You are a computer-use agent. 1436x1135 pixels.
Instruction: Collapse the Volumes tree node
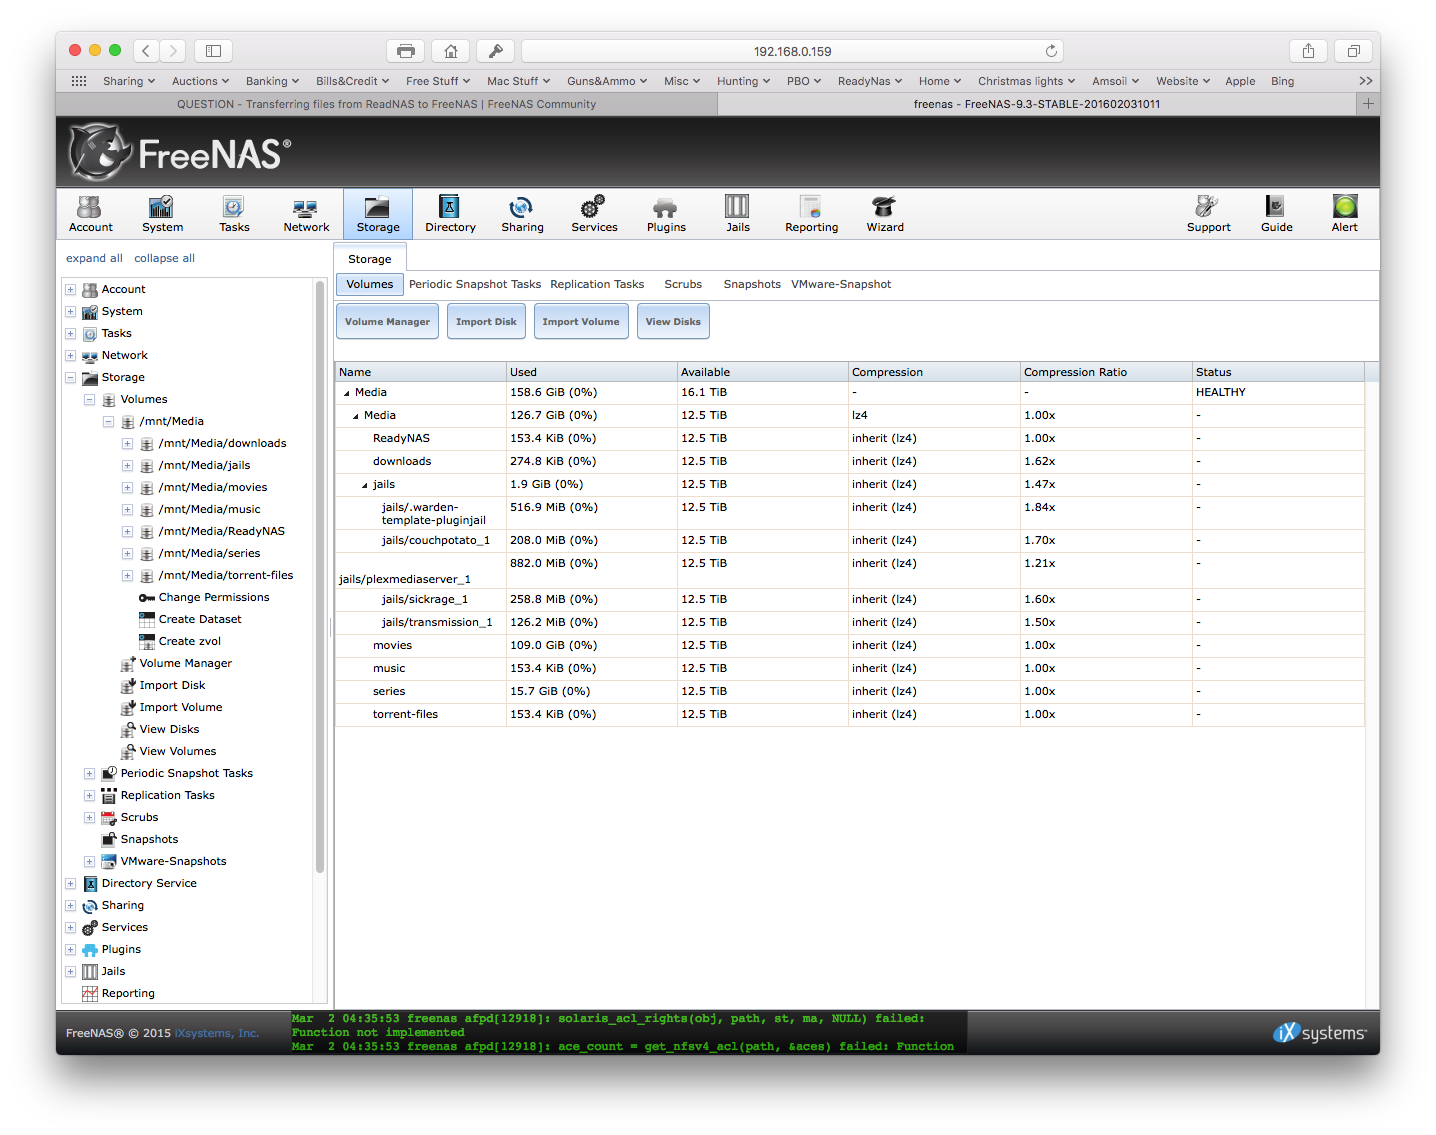(x=89, y=400)
